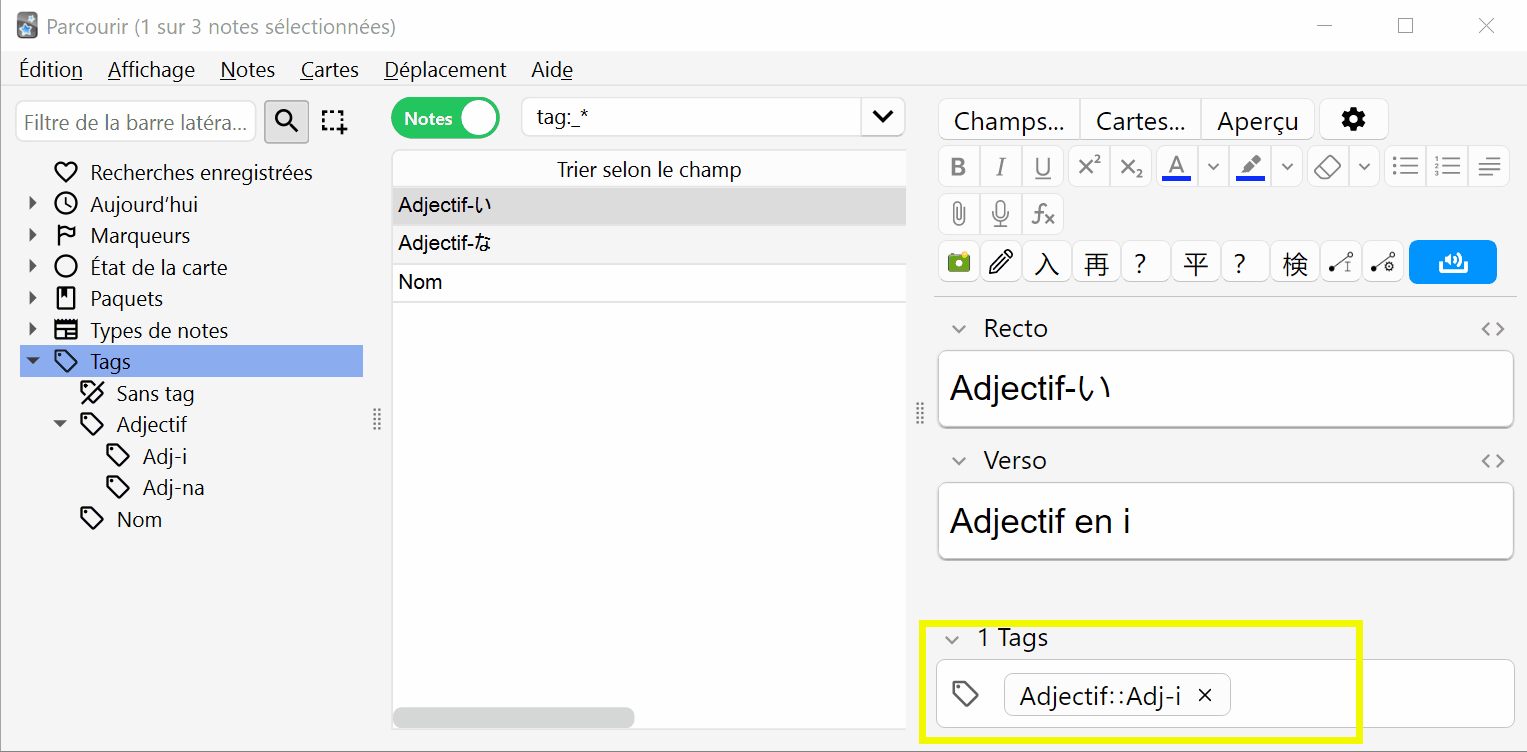This screenshot has width=1527, height=752.
Task: Collapse the 1 Tags section
Action: [x=952, y=638]
